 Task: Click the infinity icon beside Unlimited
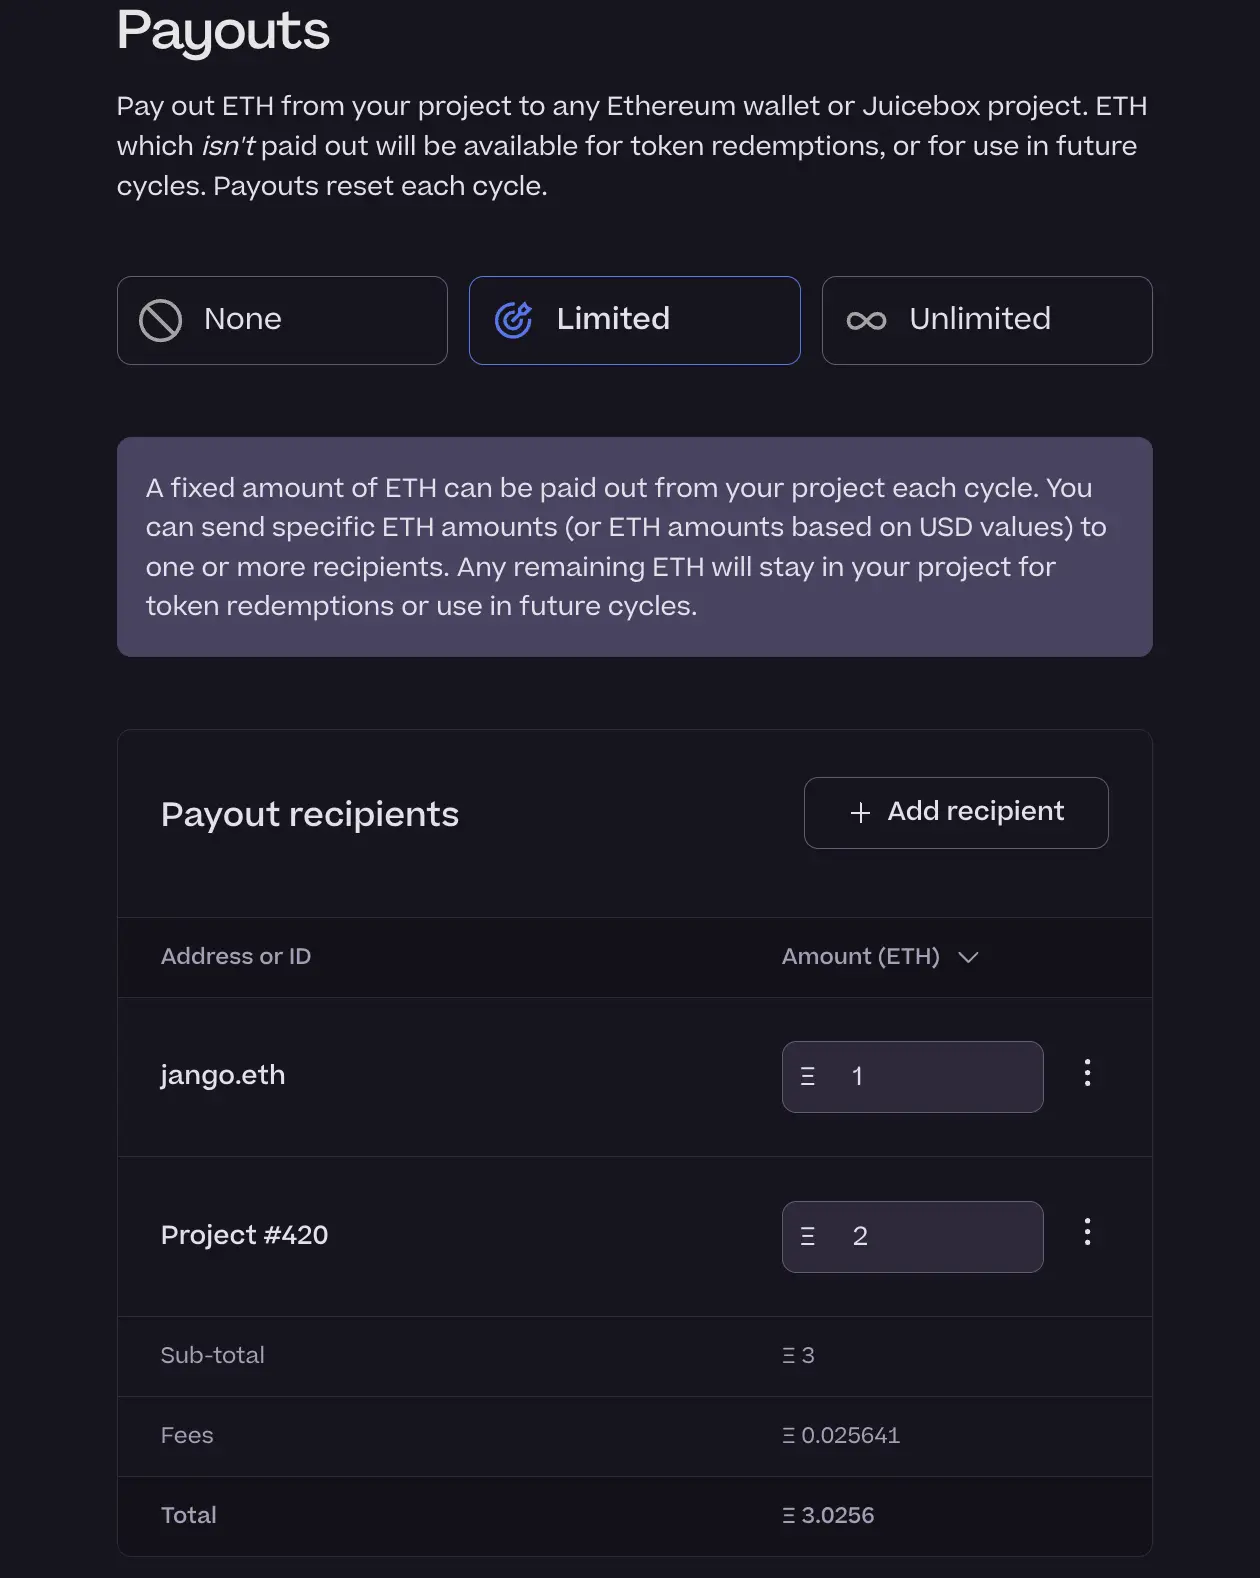pos(866,320)
